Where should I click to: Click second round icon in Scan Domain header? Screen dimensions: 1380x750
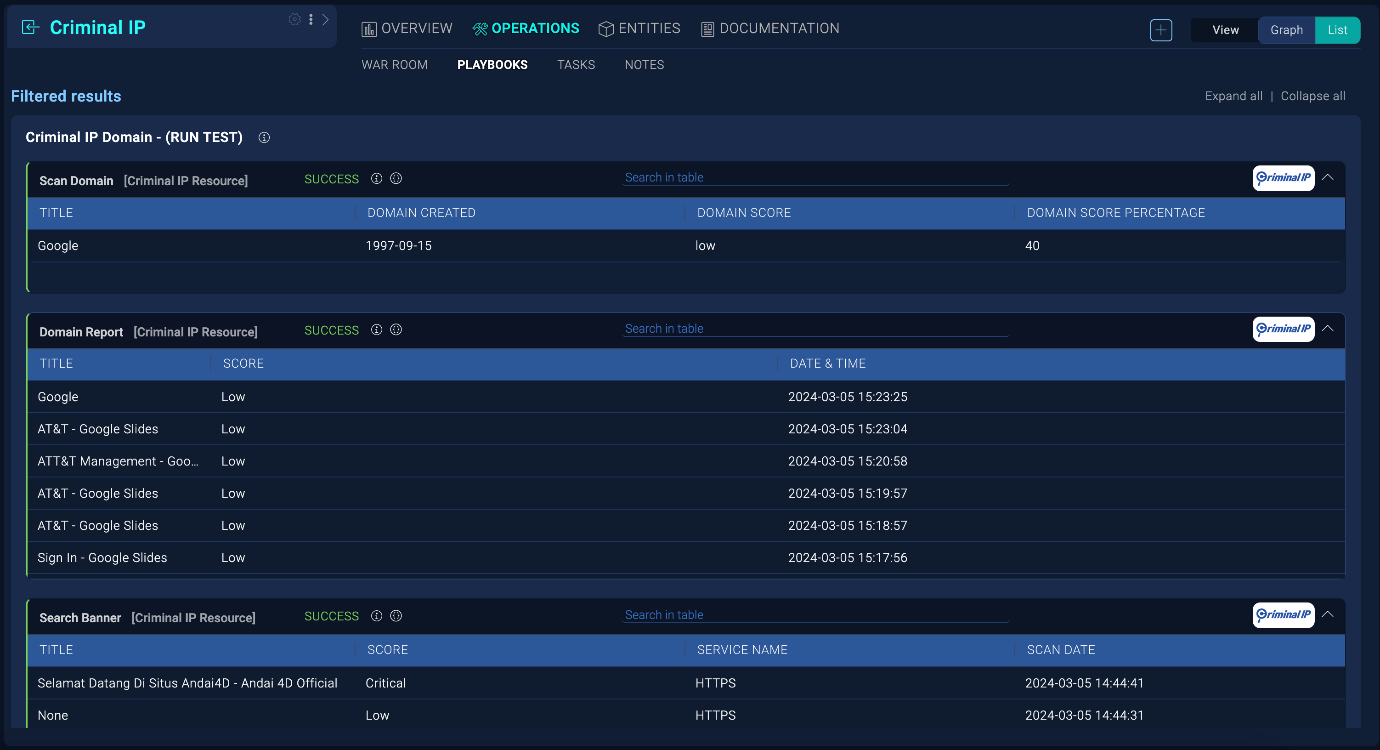tap(396, 179)
